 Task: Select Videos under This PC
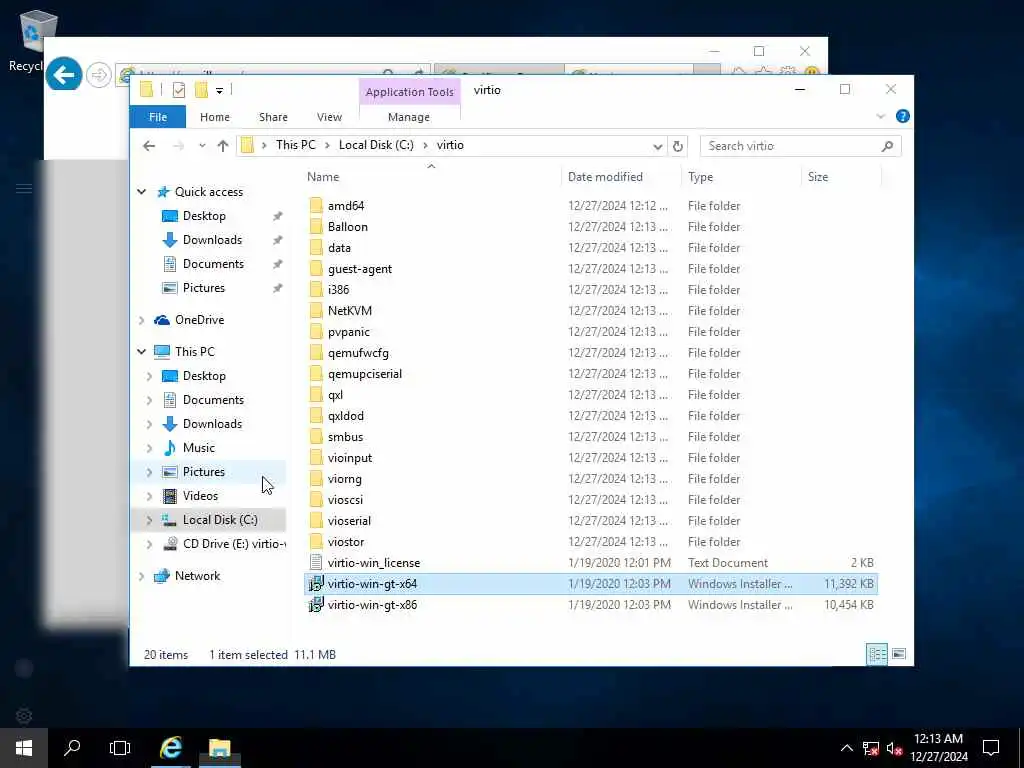[200, 496]
